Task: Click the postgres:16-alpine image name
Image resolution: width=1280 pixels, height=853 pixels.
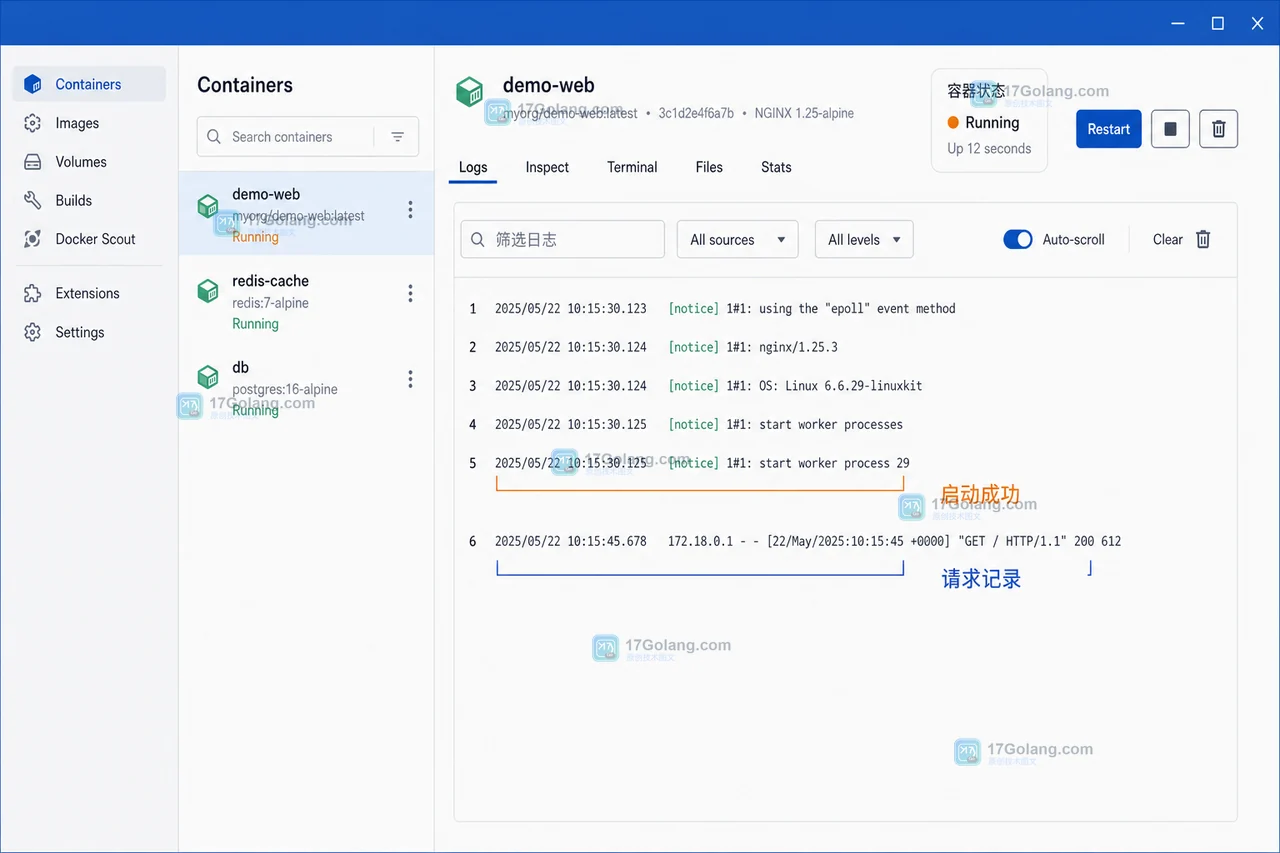Action: tap(285, 389)
